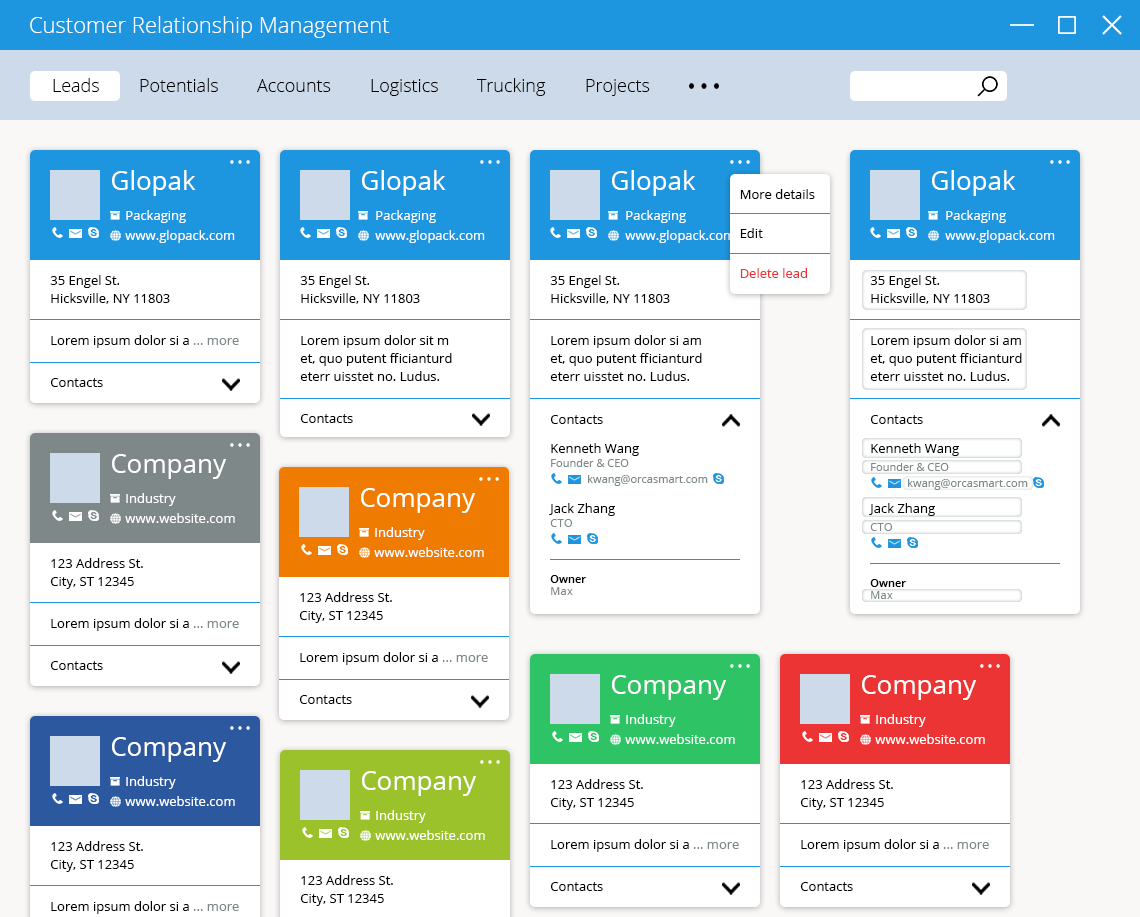The image size is (1140, 917).
Task: Choose Delete lead from the context menu
Action: click(774, 273)
